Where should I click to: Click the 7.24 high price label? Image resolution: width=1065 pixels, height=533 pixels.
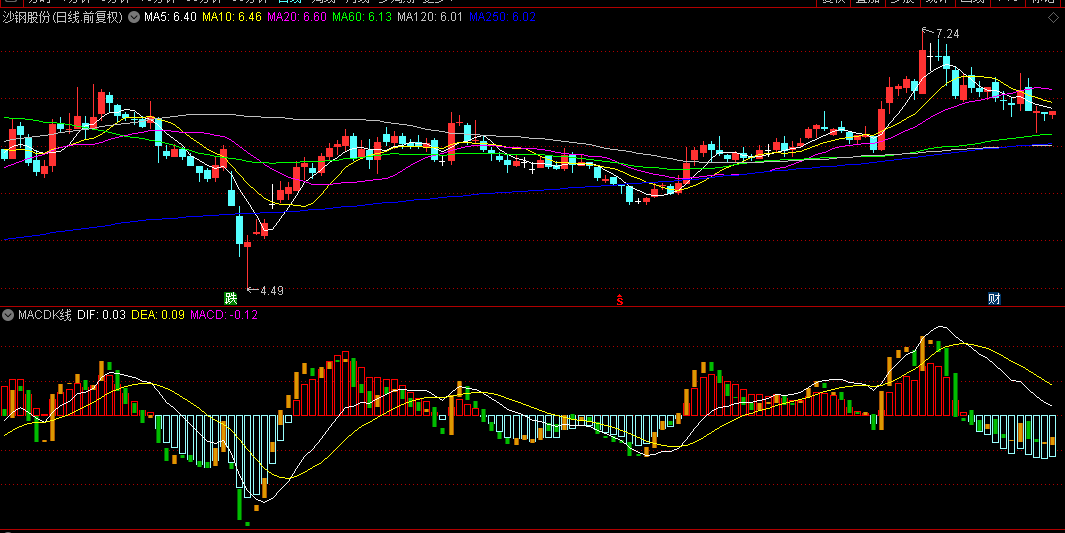point(947,34)
